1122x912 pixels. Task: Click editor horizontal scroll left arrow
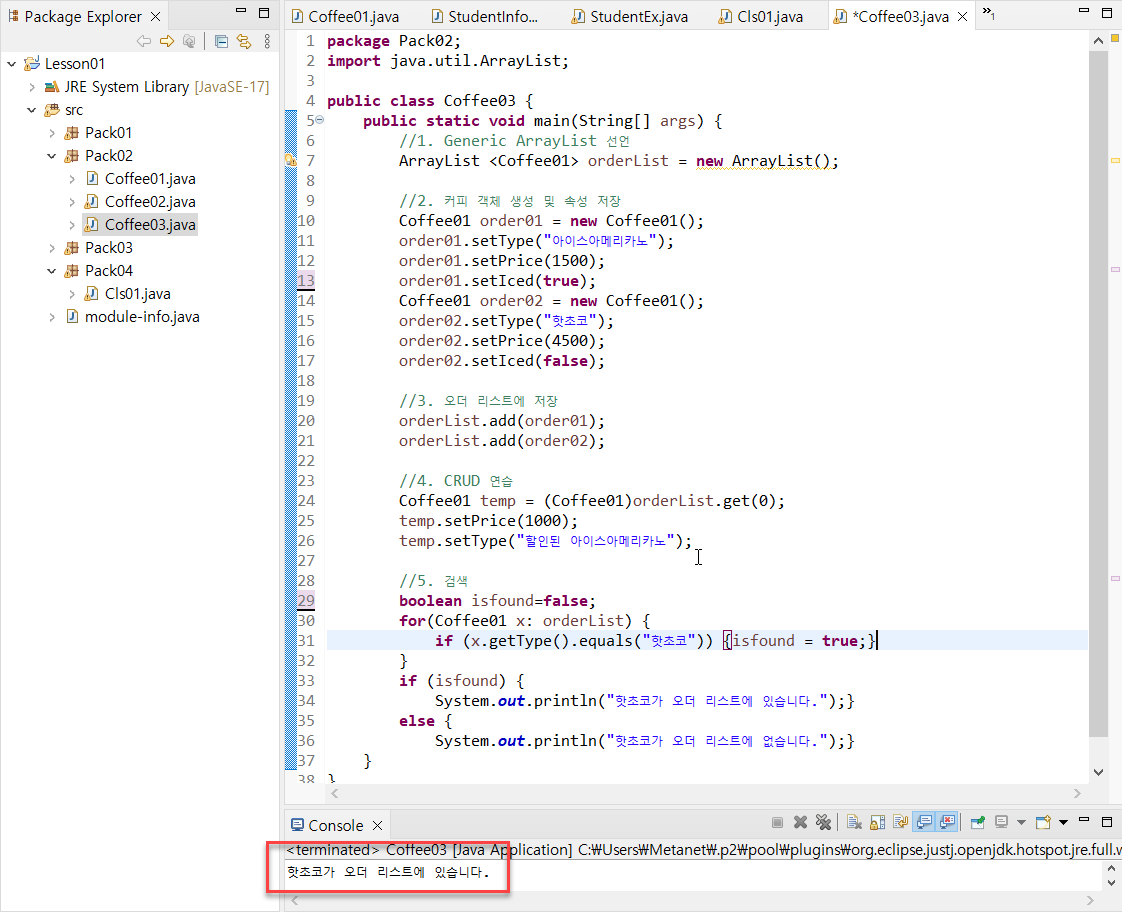tap(334, 793)
